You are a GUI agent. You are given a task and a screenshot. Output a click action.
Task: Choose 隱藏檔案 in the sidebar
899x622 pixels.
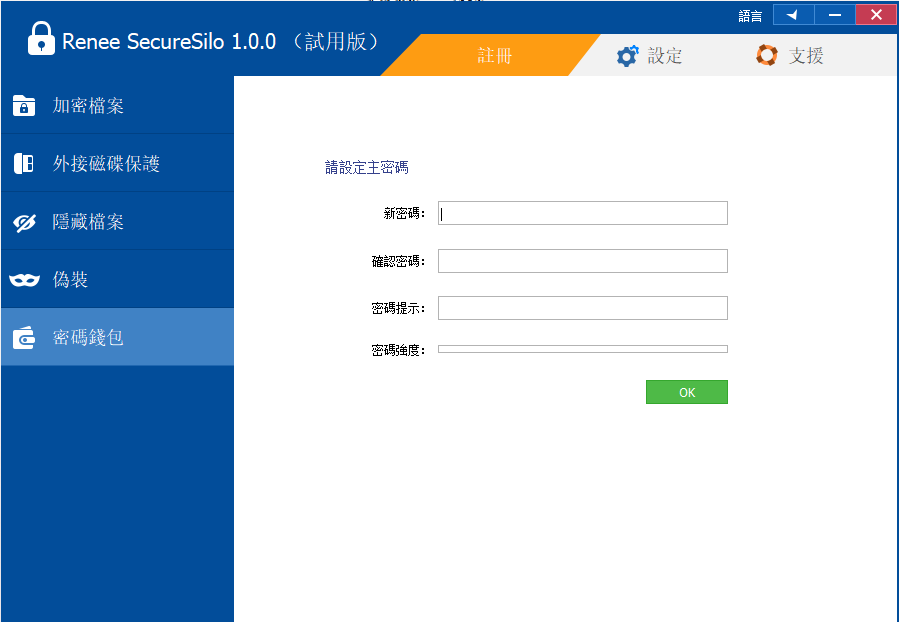click(117, 221)
